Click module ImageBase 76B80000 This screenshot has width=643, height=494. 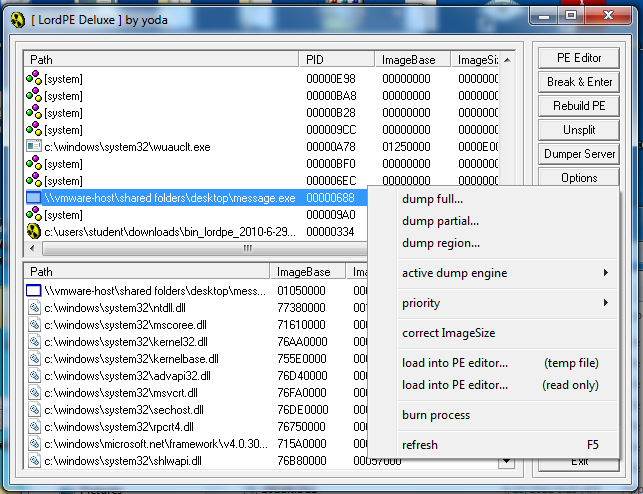(302, 461)
